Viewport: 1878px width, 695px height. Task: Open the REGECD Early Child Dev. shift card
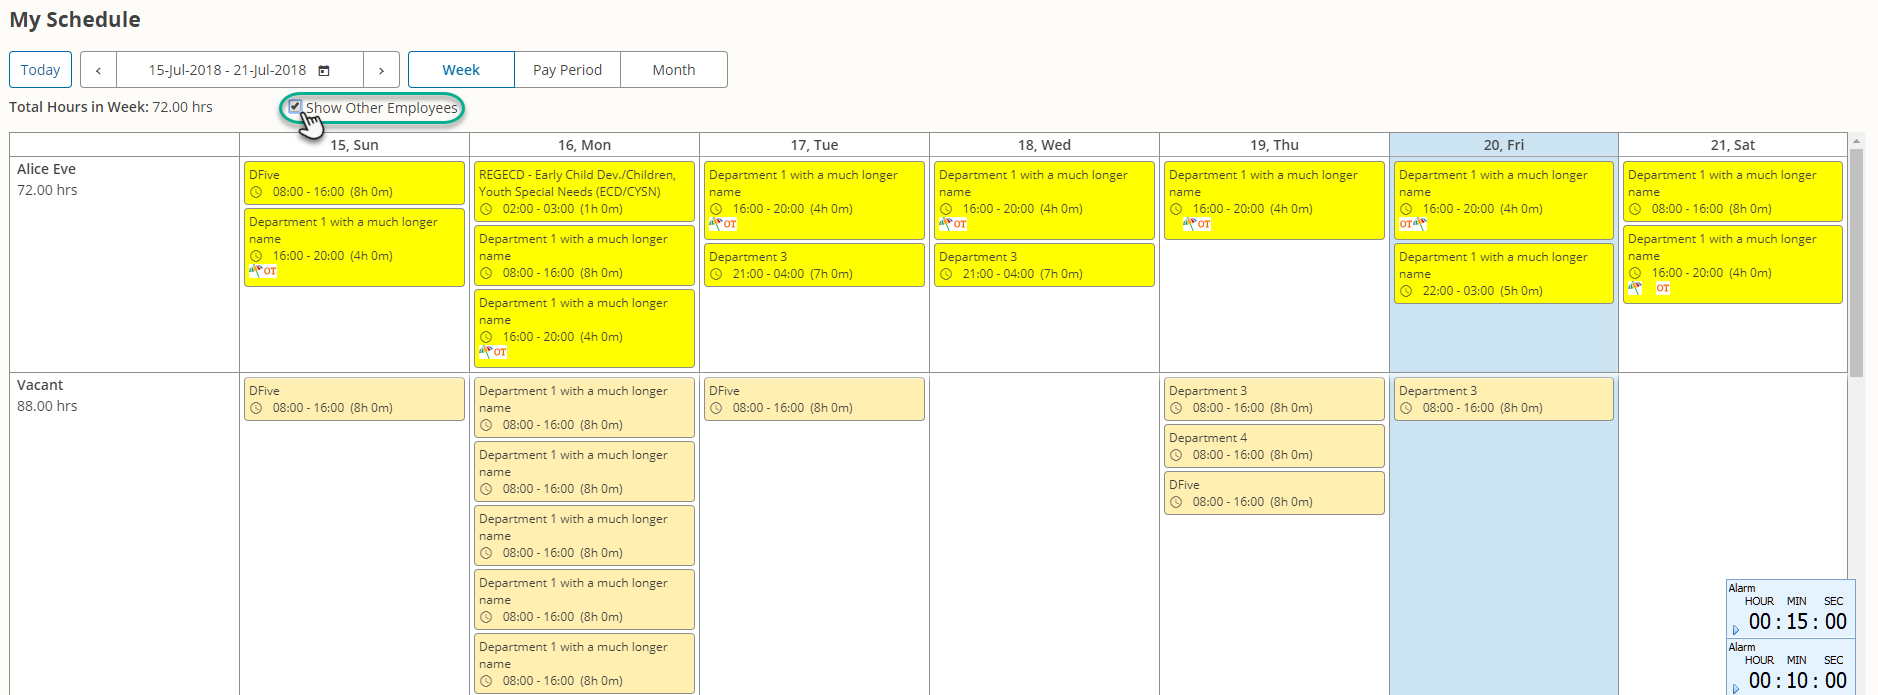point(584,192)
